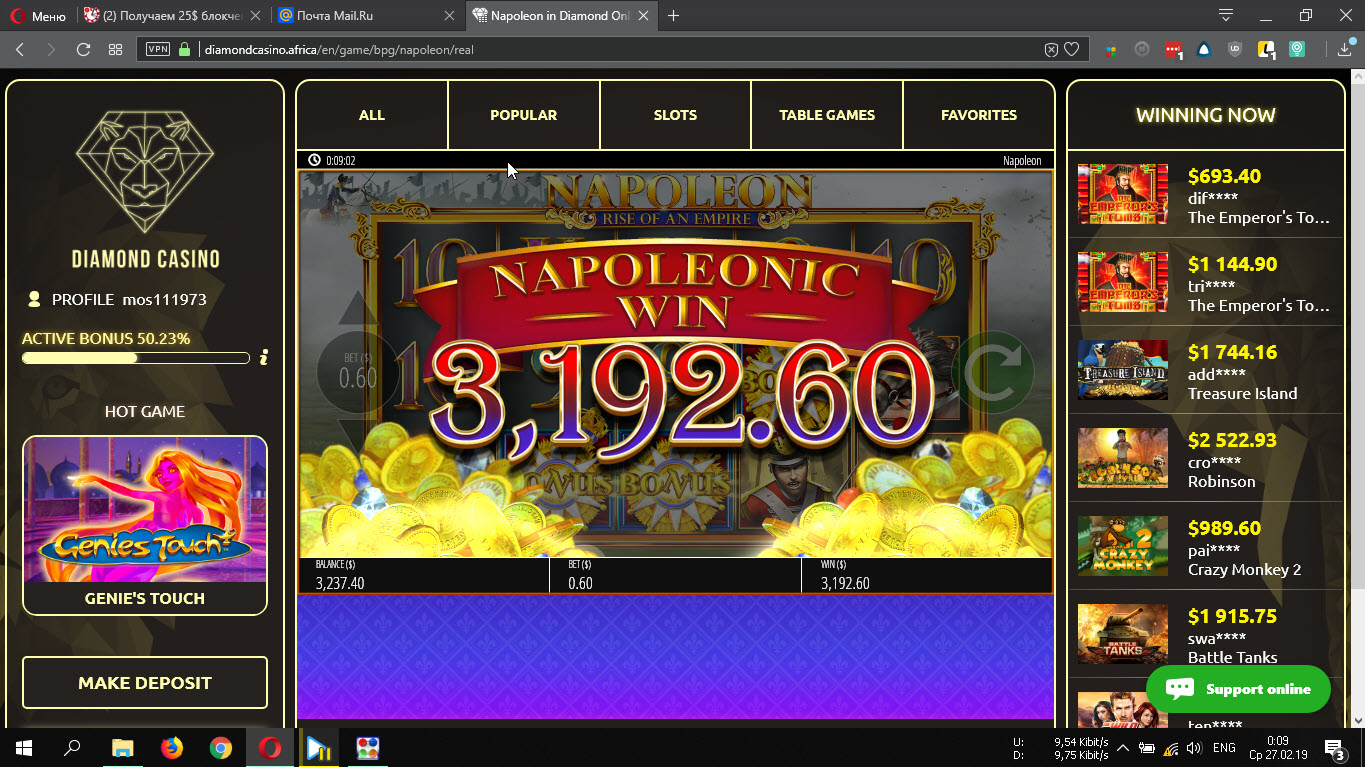Click the Napoleon spin button
1365x767 pixels.
point(992,371)
